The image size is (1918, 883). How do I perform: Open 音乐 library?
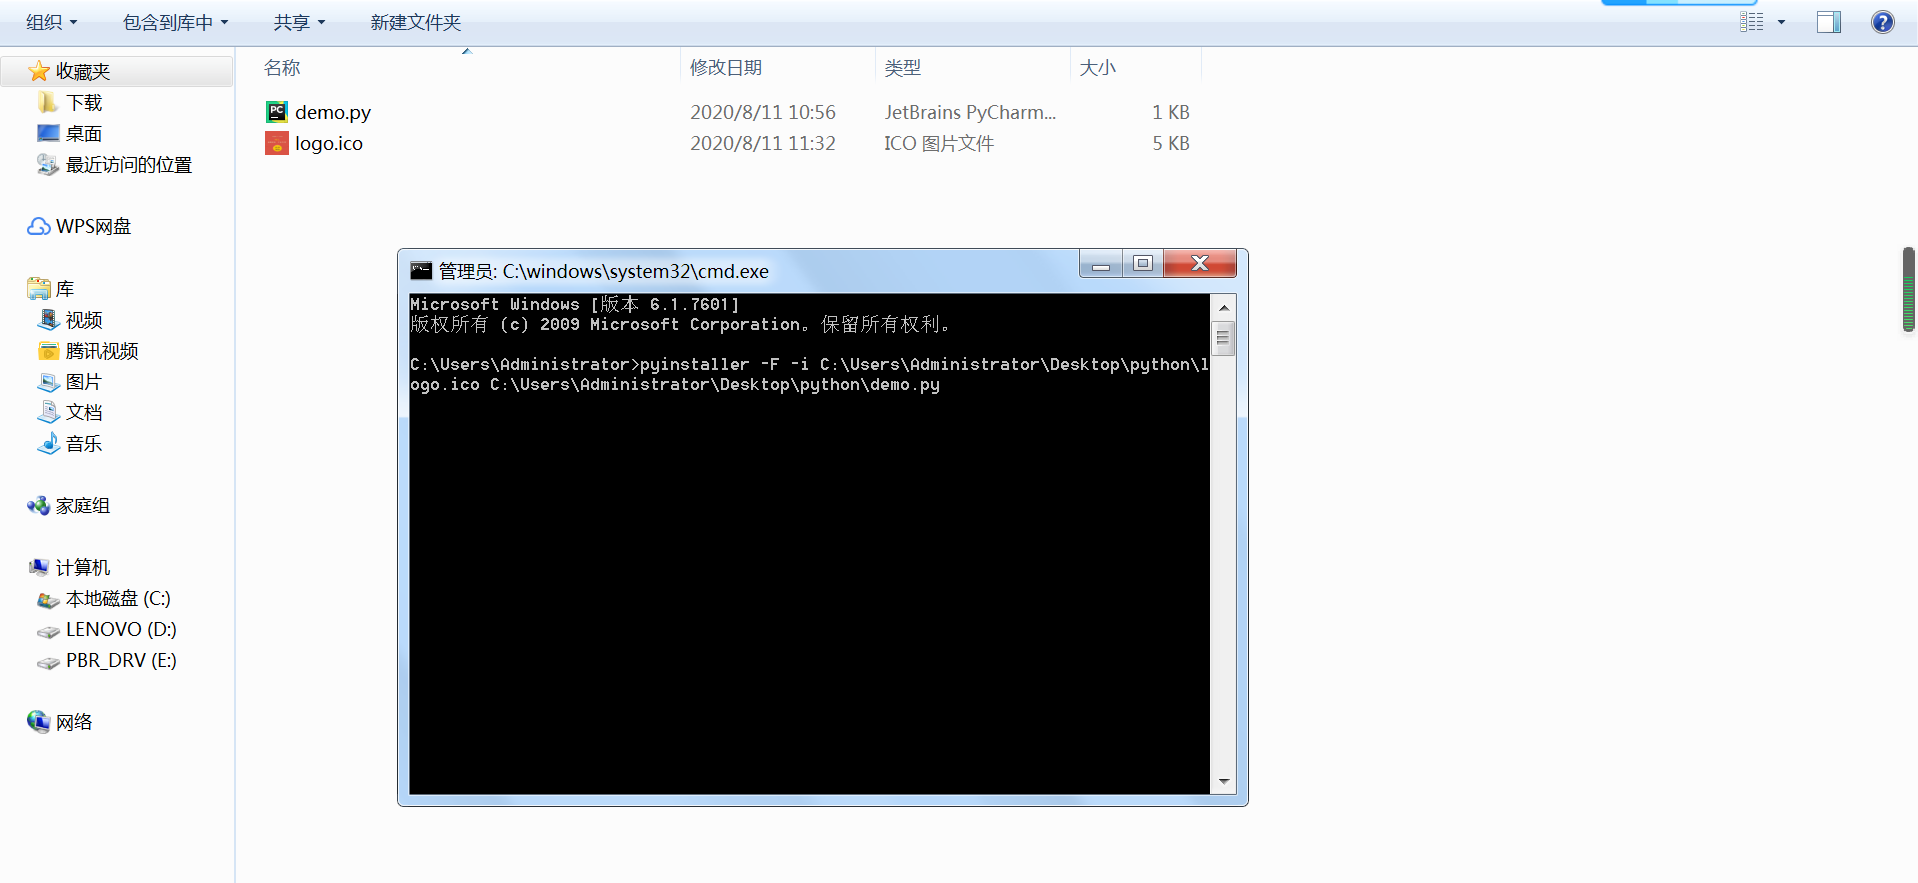click(x=84, y=444)
